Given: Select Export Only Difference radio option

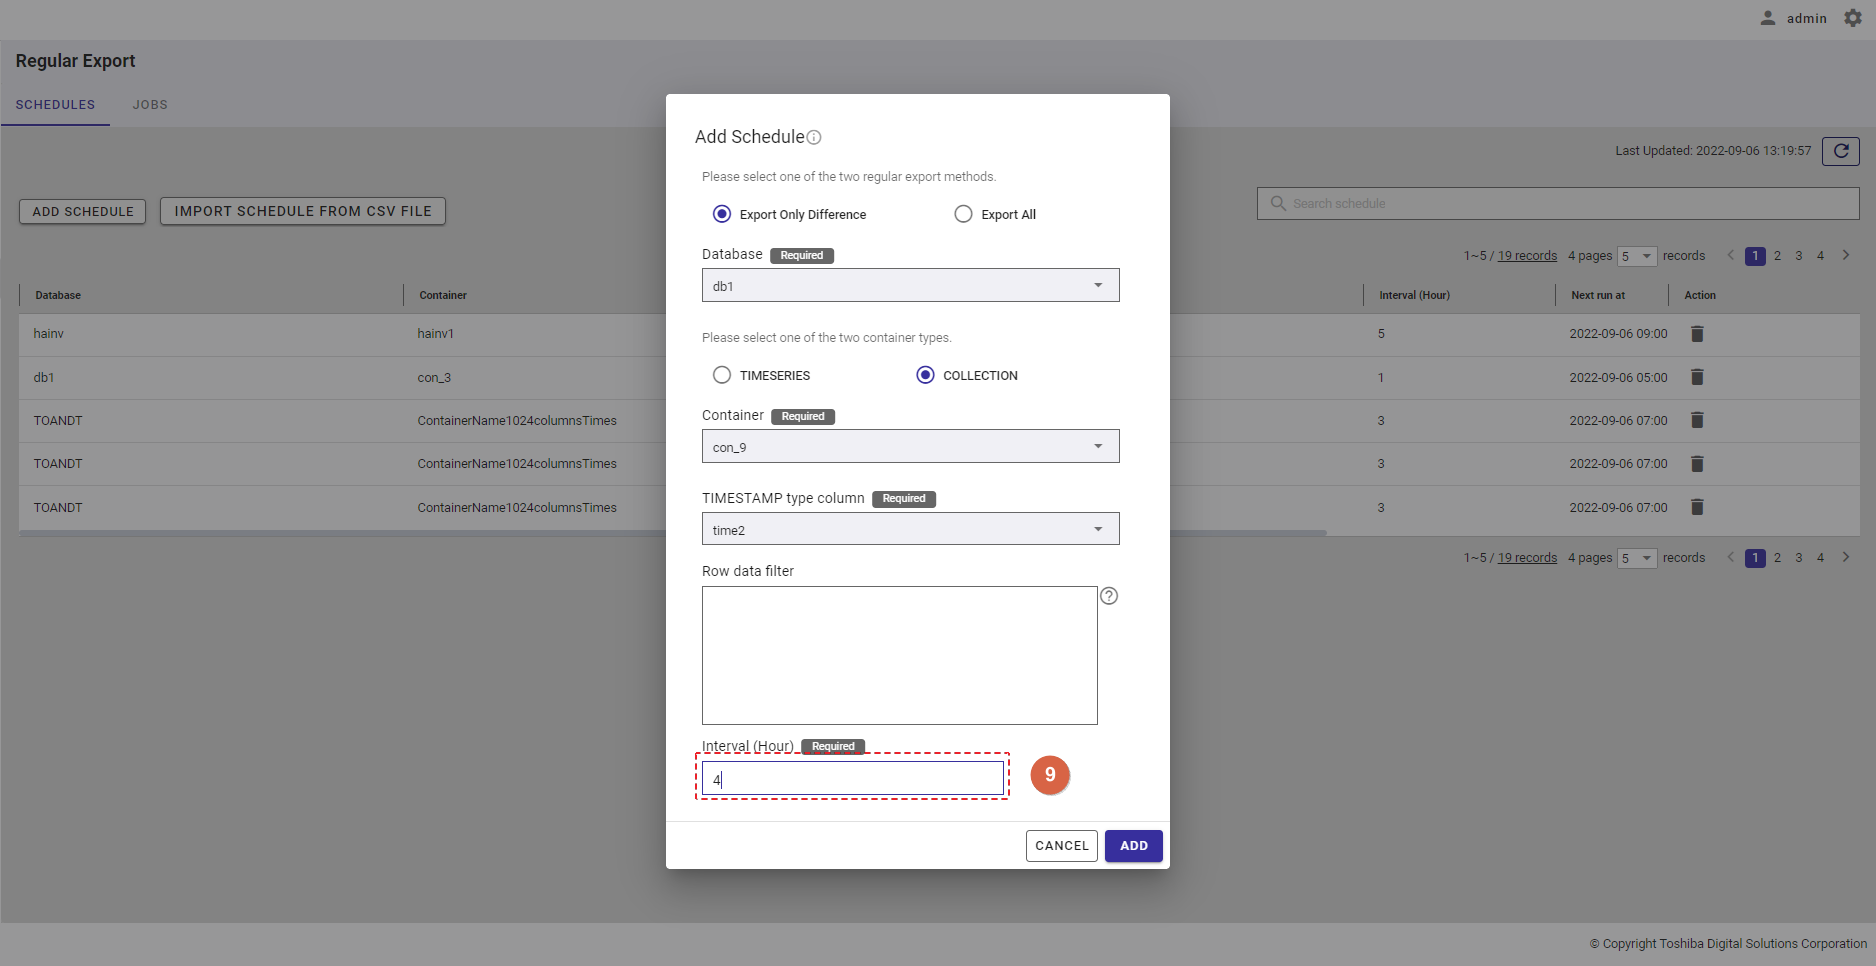Looking at the screenshot, I should pyautogui.click(x=722, y=214).
